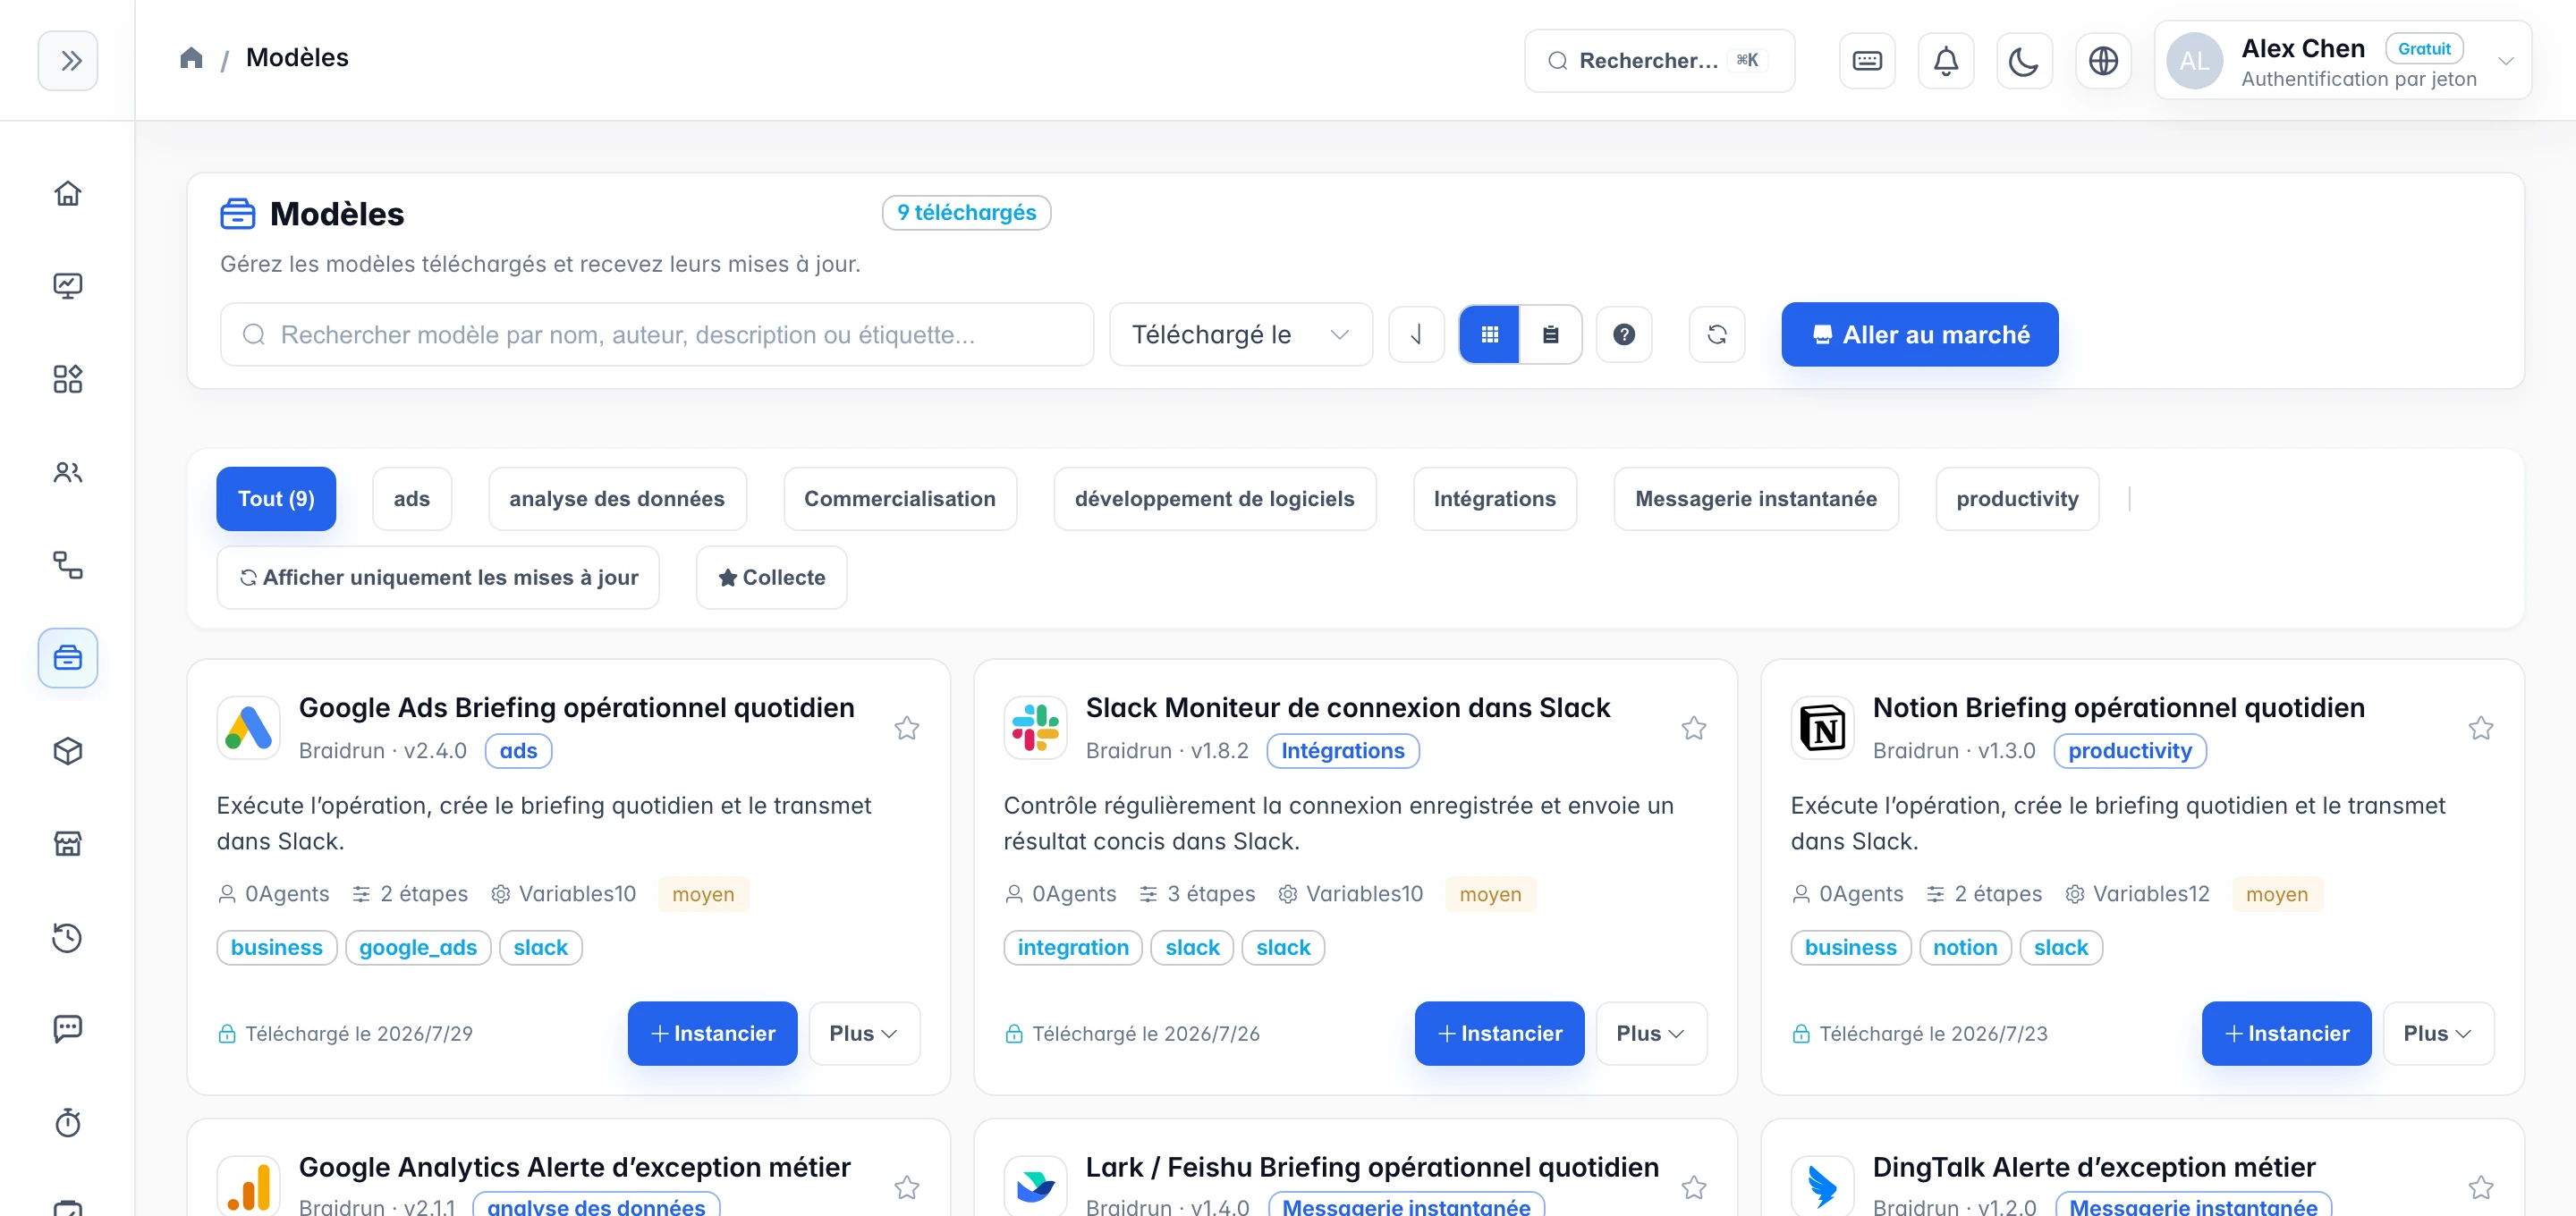Toggle dark mode moon icon
Screen dimensions: 2576x1216
[x=2024, y=61]
